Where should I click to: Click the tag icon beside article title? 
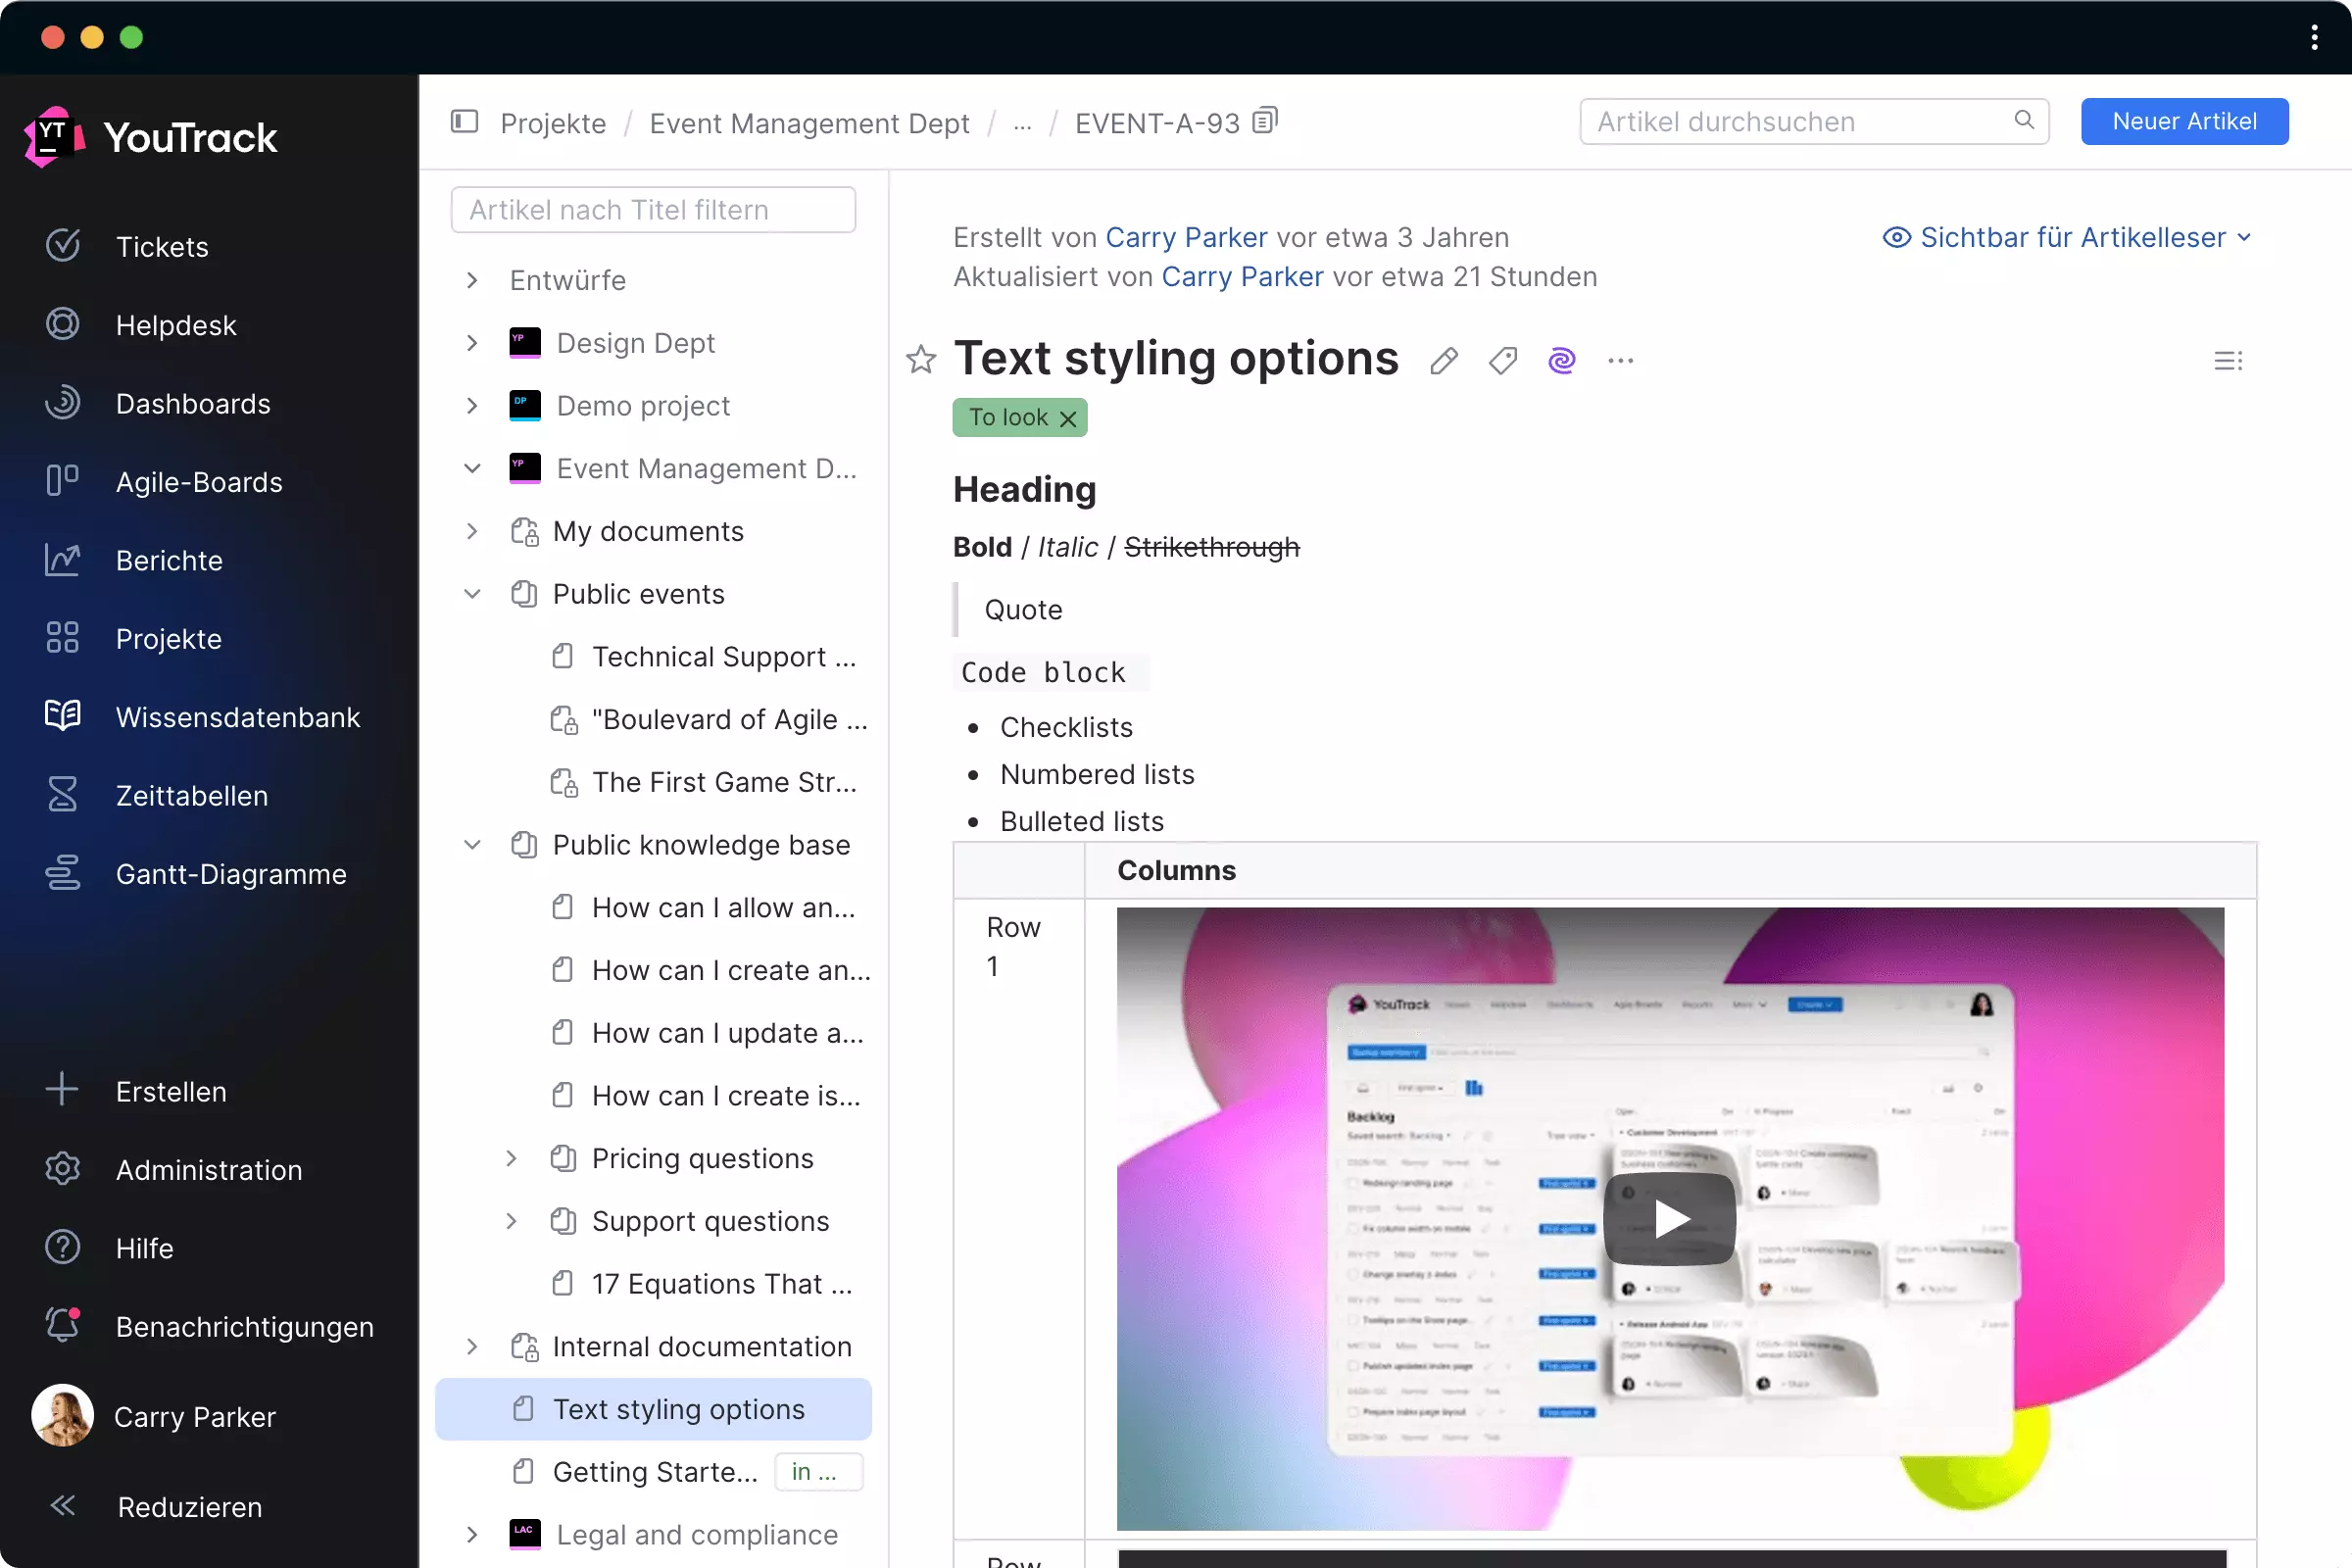coord(1502,360)
